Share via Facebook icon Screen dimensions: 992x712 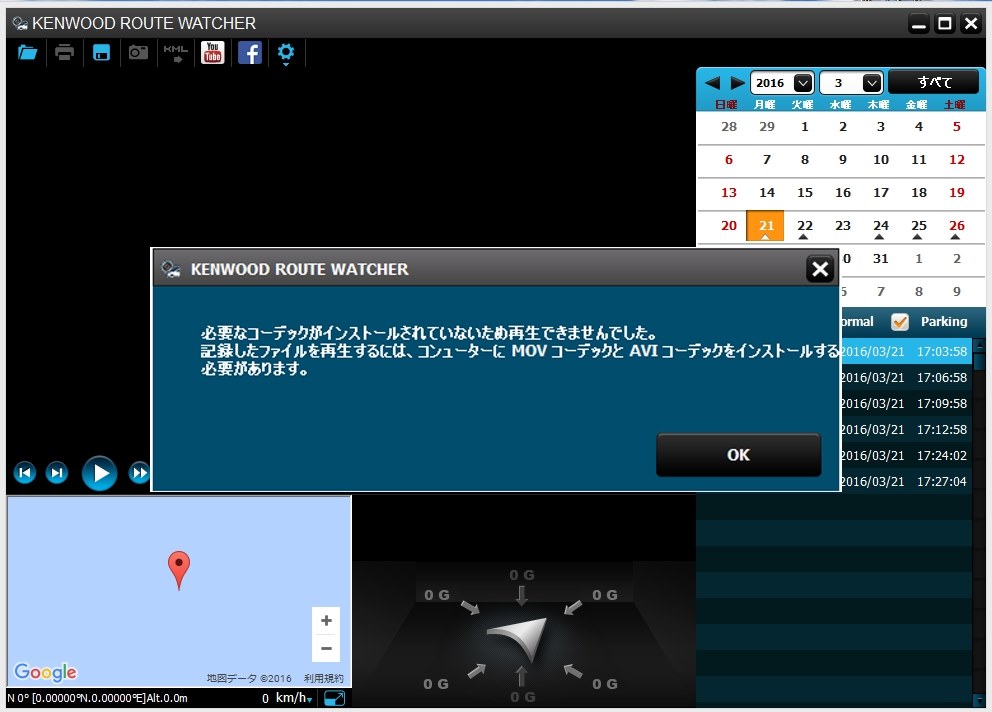(250, 53)
